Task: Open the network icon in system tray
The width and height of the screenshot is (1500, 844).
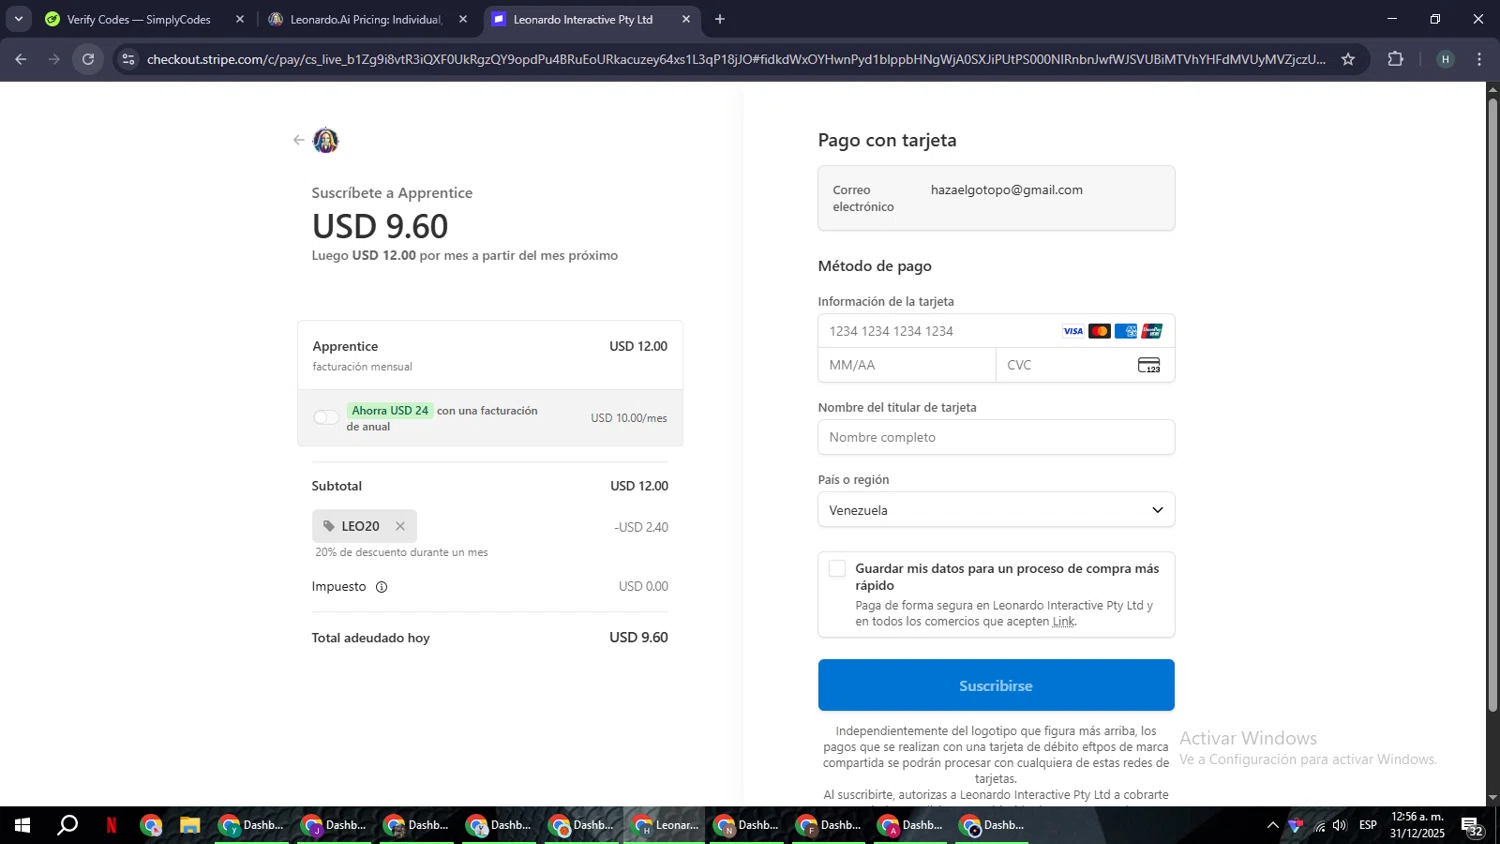Action: point(1319,826)
